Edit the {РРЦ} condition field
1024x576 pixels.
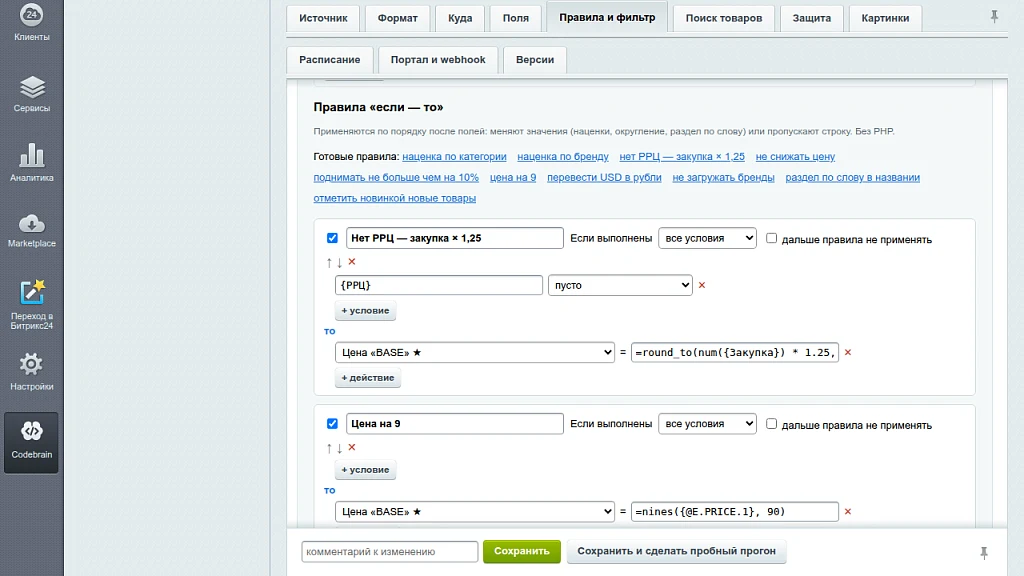point(439,285)
